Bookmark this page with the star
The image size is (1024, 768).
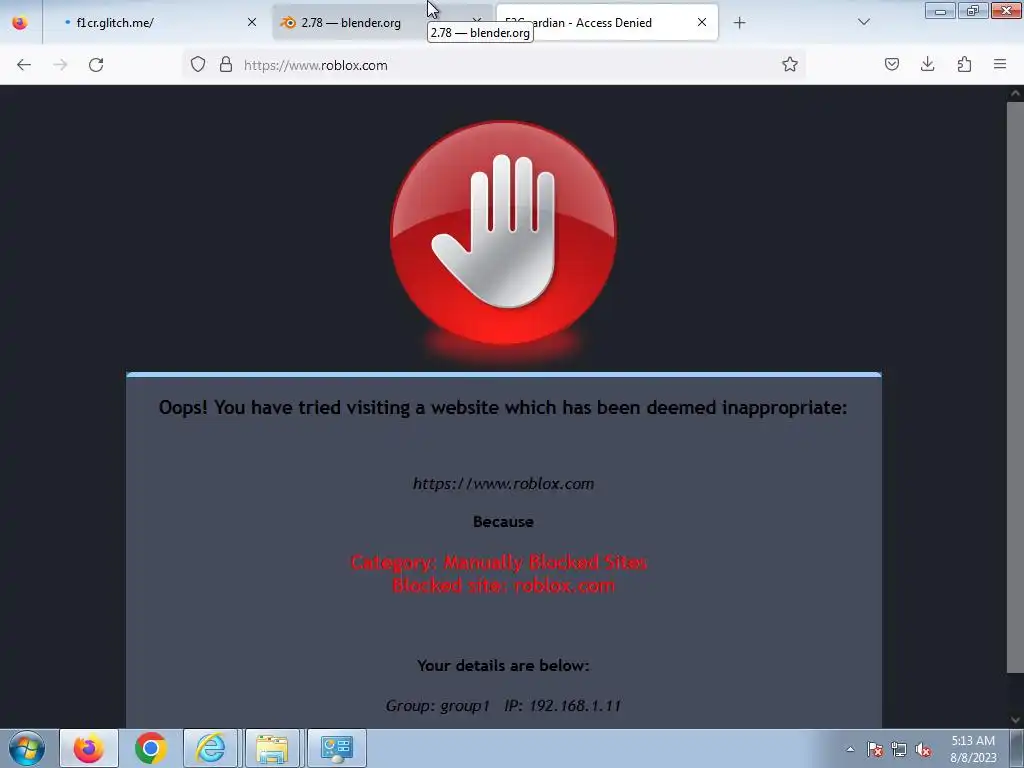790,64
